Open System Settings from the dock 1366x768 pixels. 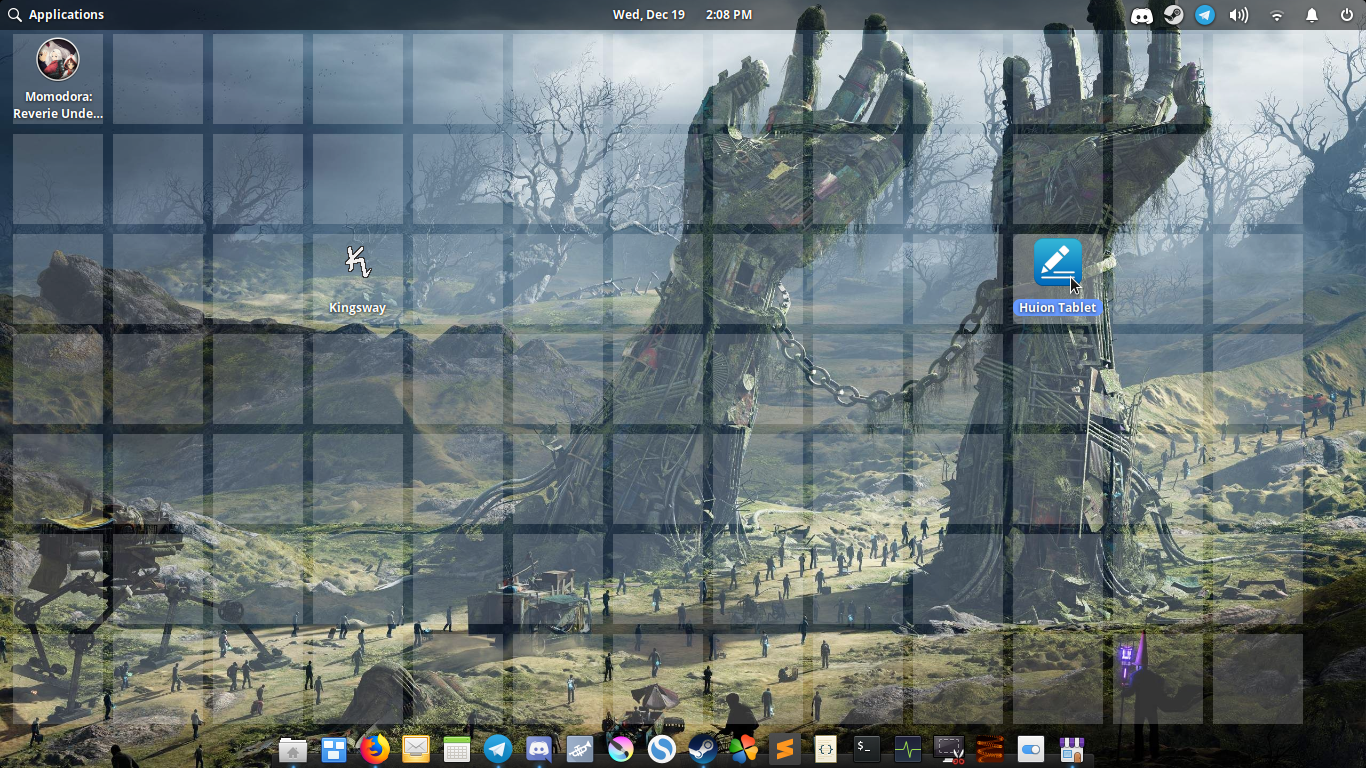point(1031,749)
